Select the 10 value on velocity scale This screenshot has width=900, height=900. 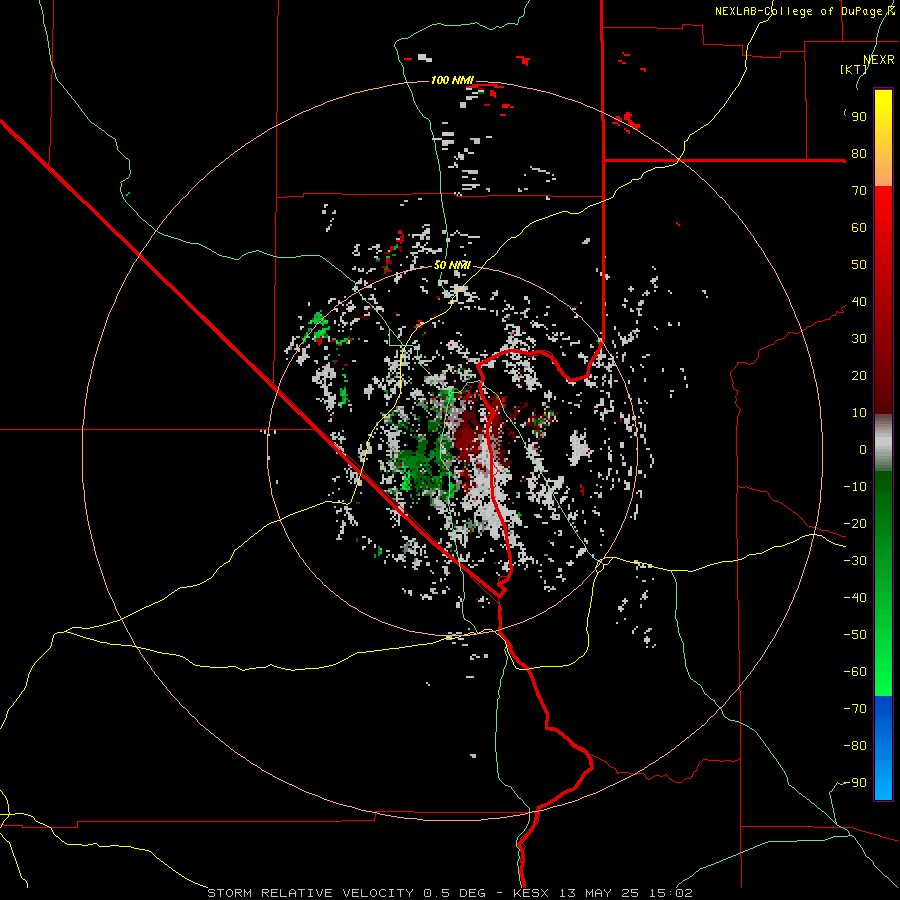pyautogui.click(x=859, y=413)
